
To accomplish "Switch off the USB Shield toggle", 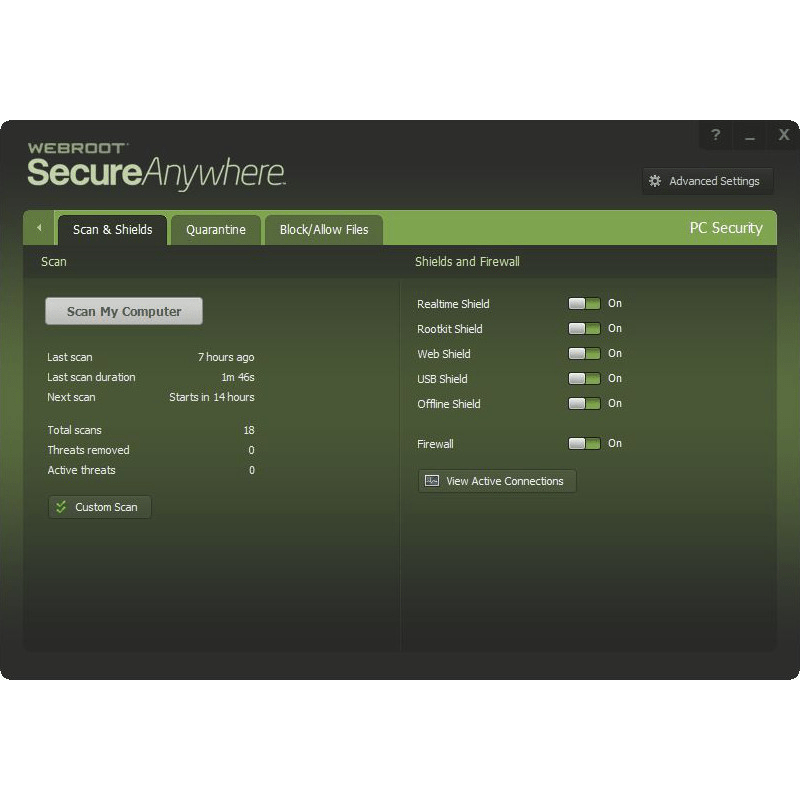I will [584, 379].
